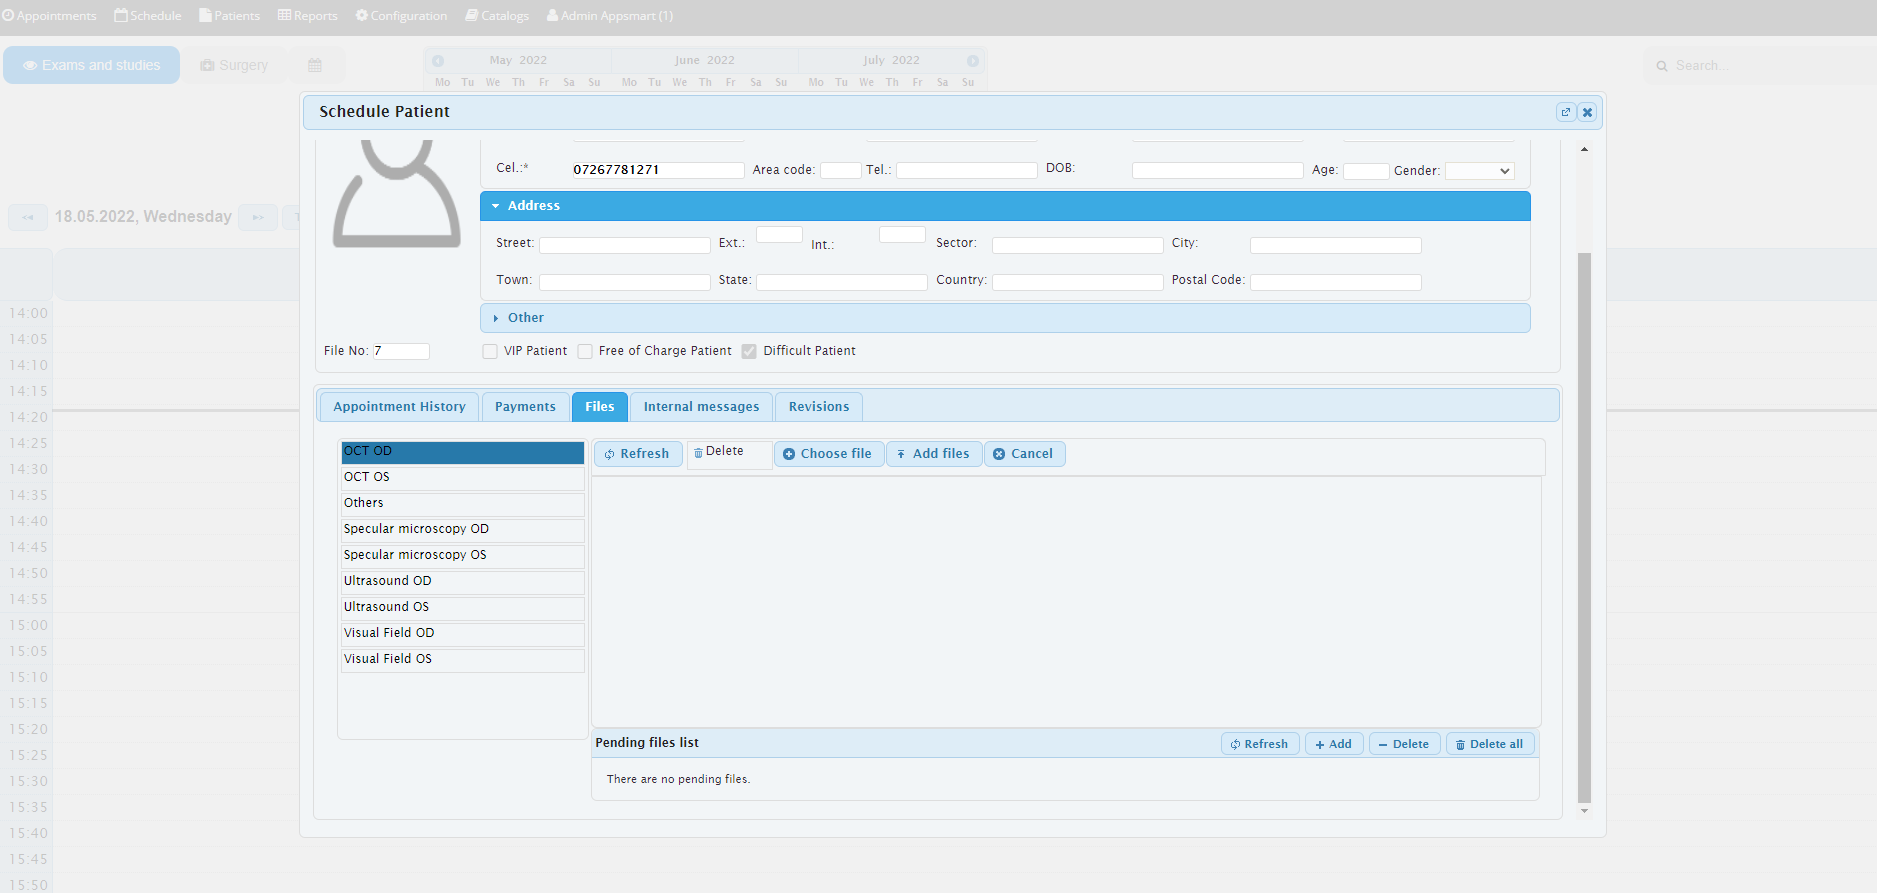Click Refresh in files toolbar

(x=638, y=454)
